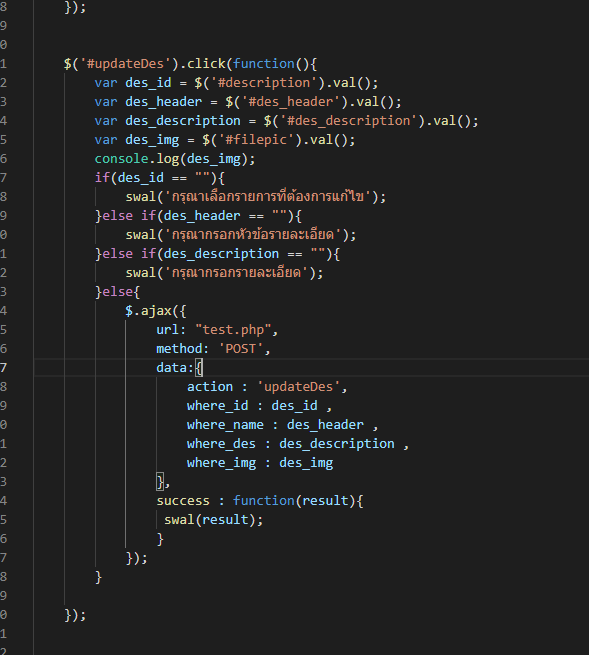Image resolution: width=589 pixels, height=655 pixels.
Task: Click the 'where_id' property key
Action: pos(217,406)
